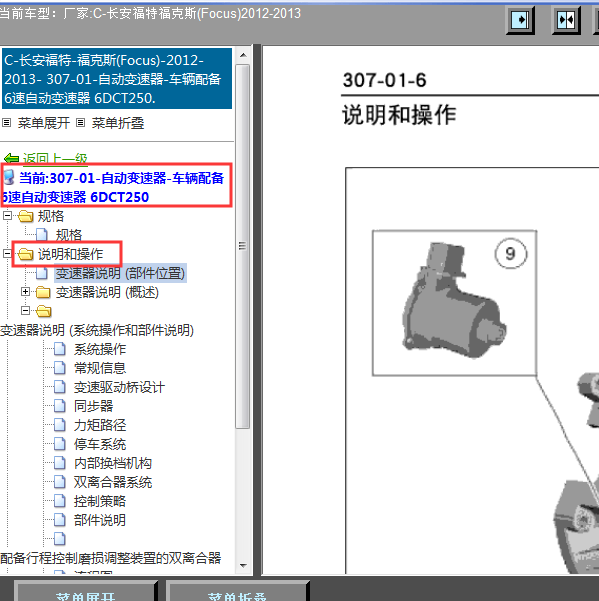Click the 控制策略 page icon
The image size is (599, 601).
[x=59, y=501]
